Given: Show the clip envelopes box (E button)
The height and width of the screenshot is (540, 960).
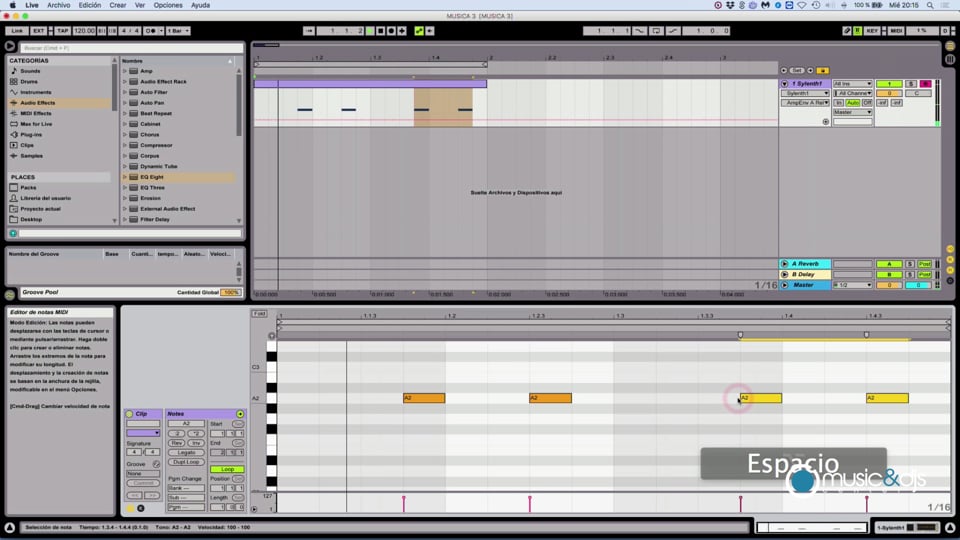Looking at the screenshot, I should coord(140,508).
